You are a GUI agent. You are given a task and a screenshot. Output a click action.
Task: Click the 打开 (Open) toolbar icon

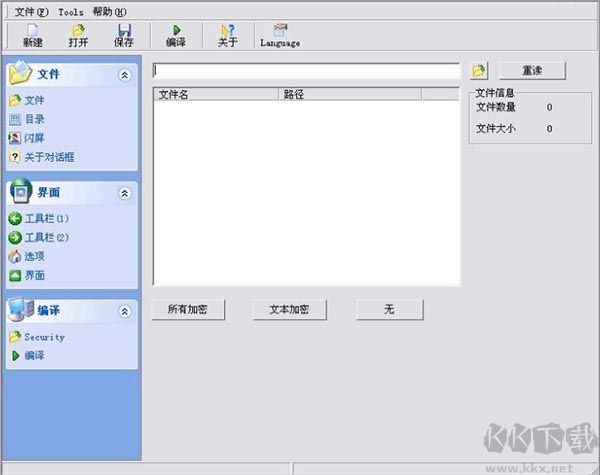pos(78,35)
